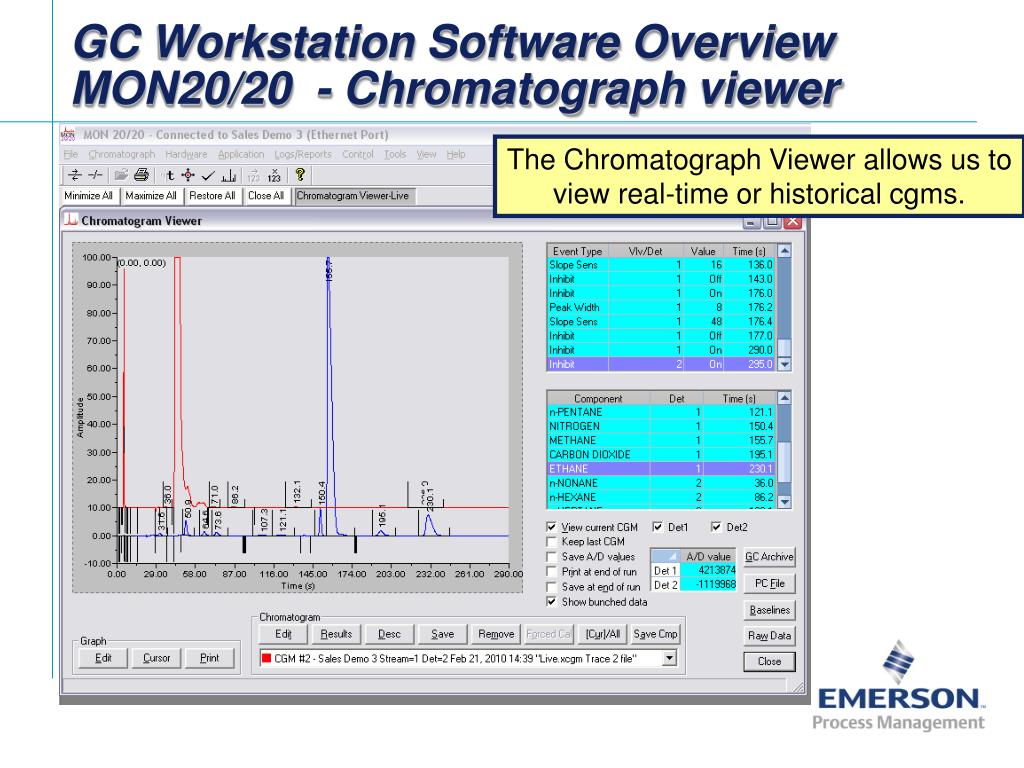Image resolution: width=1024 pixels, height=768 pixels.
Task: Disable the View current CGM checkbox
Action: (551, 527)
